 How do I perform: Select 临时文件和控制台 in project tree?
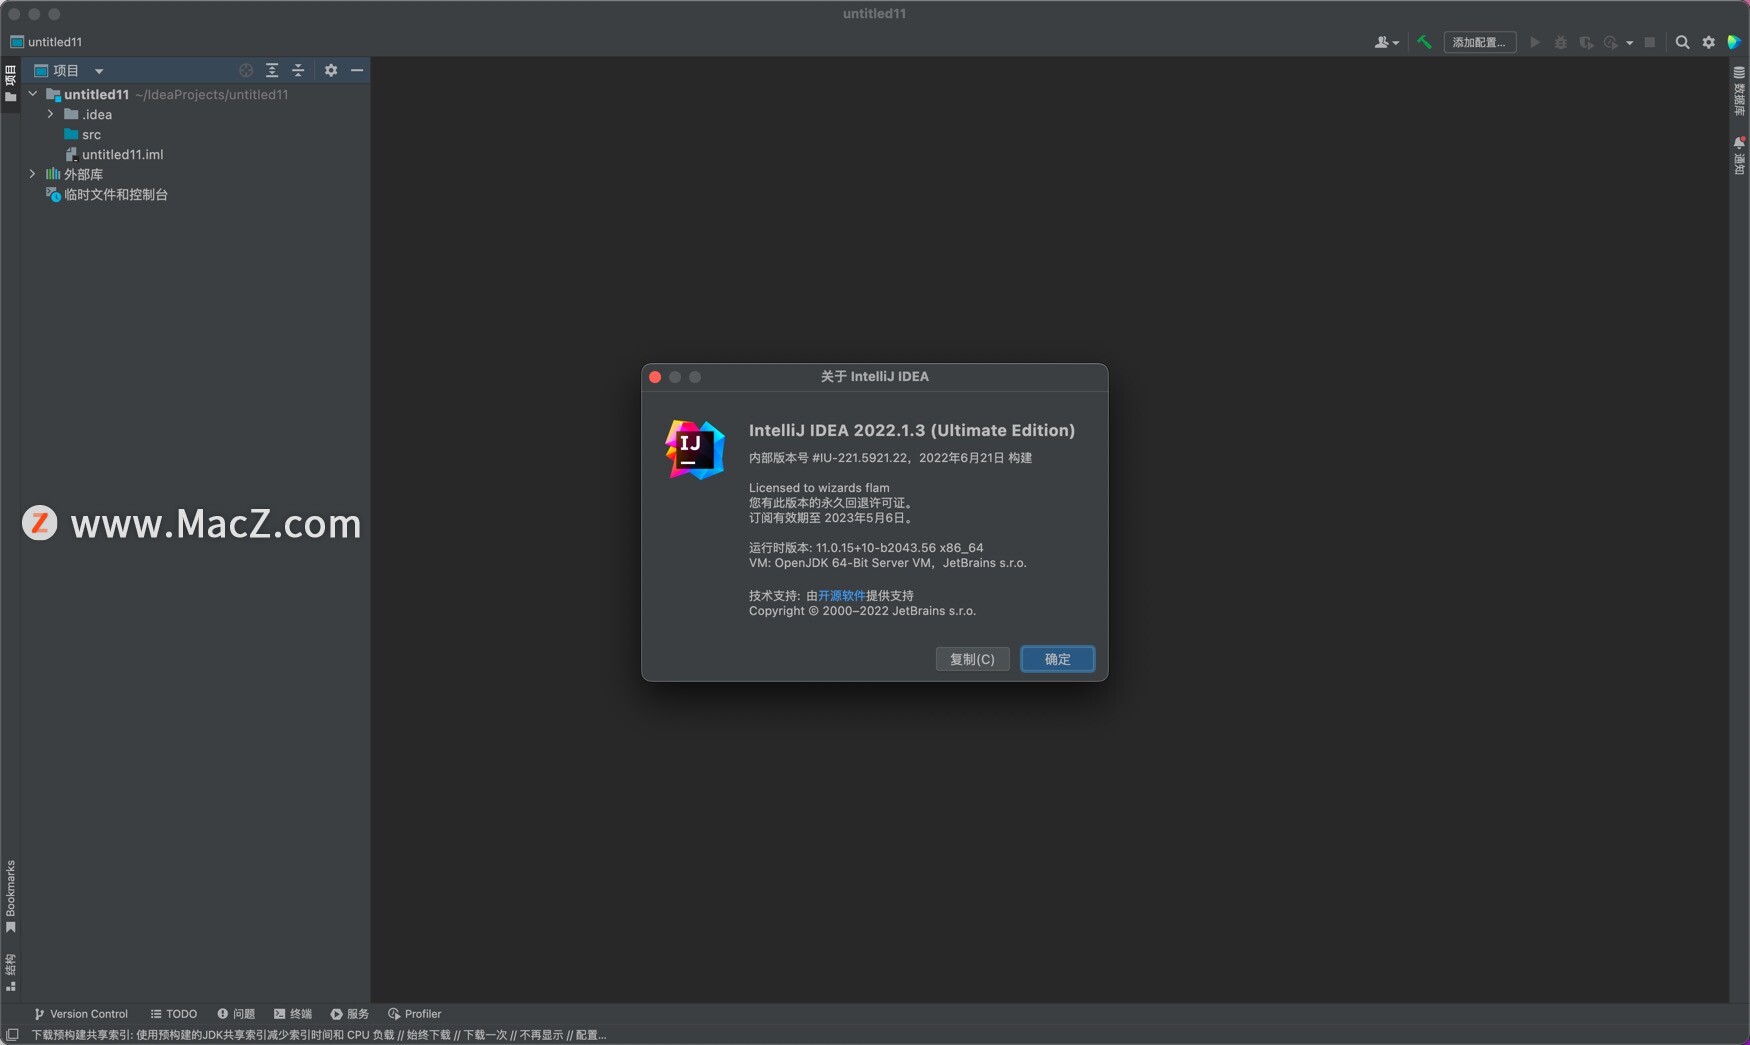click(195, 194)
